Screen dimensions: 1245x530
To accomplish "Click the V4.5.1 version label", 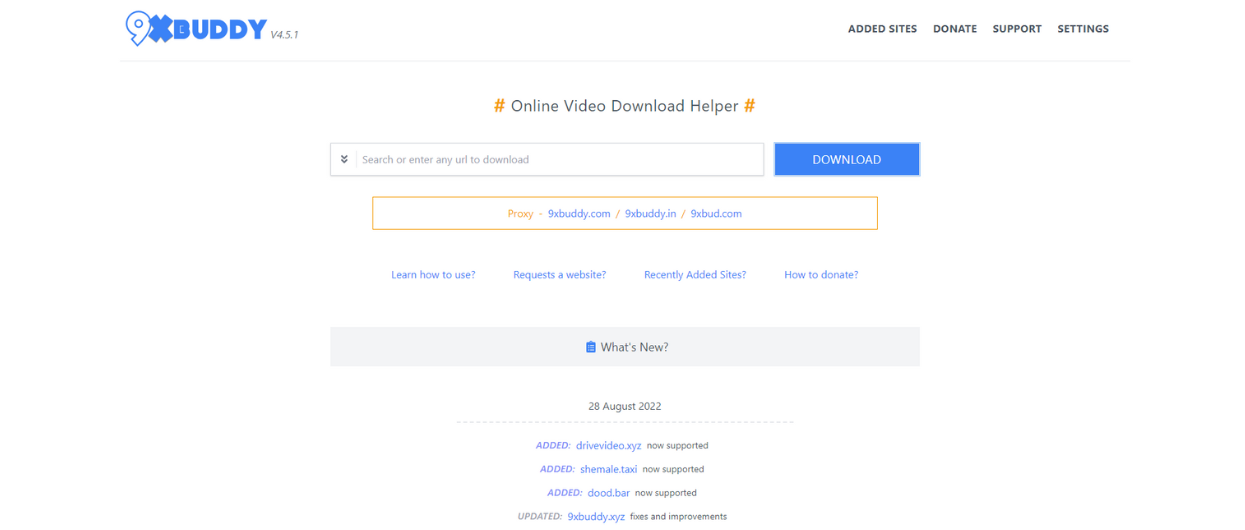I will (284, 35).
